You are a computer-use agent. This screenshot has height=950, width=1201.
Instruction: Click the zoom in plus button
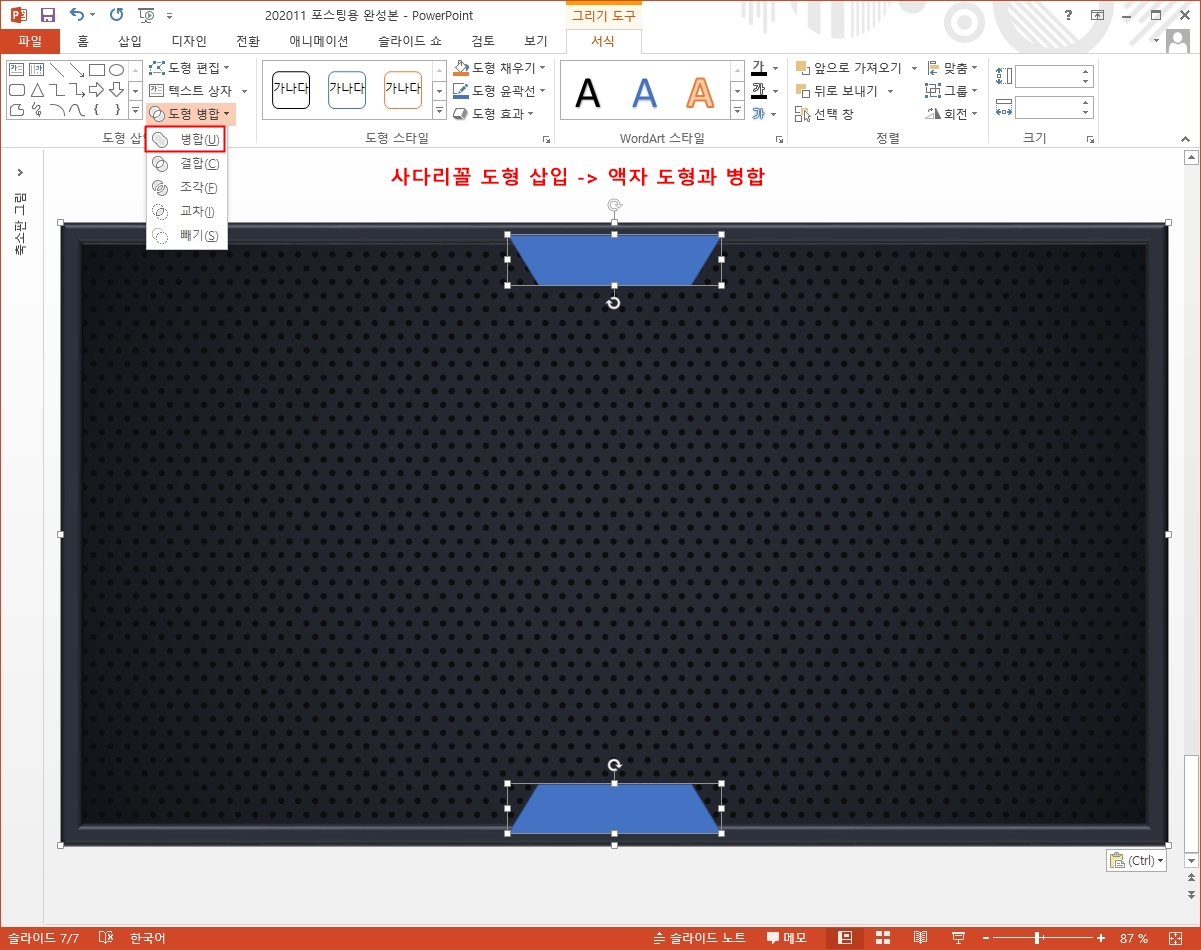pos(1101,938)
